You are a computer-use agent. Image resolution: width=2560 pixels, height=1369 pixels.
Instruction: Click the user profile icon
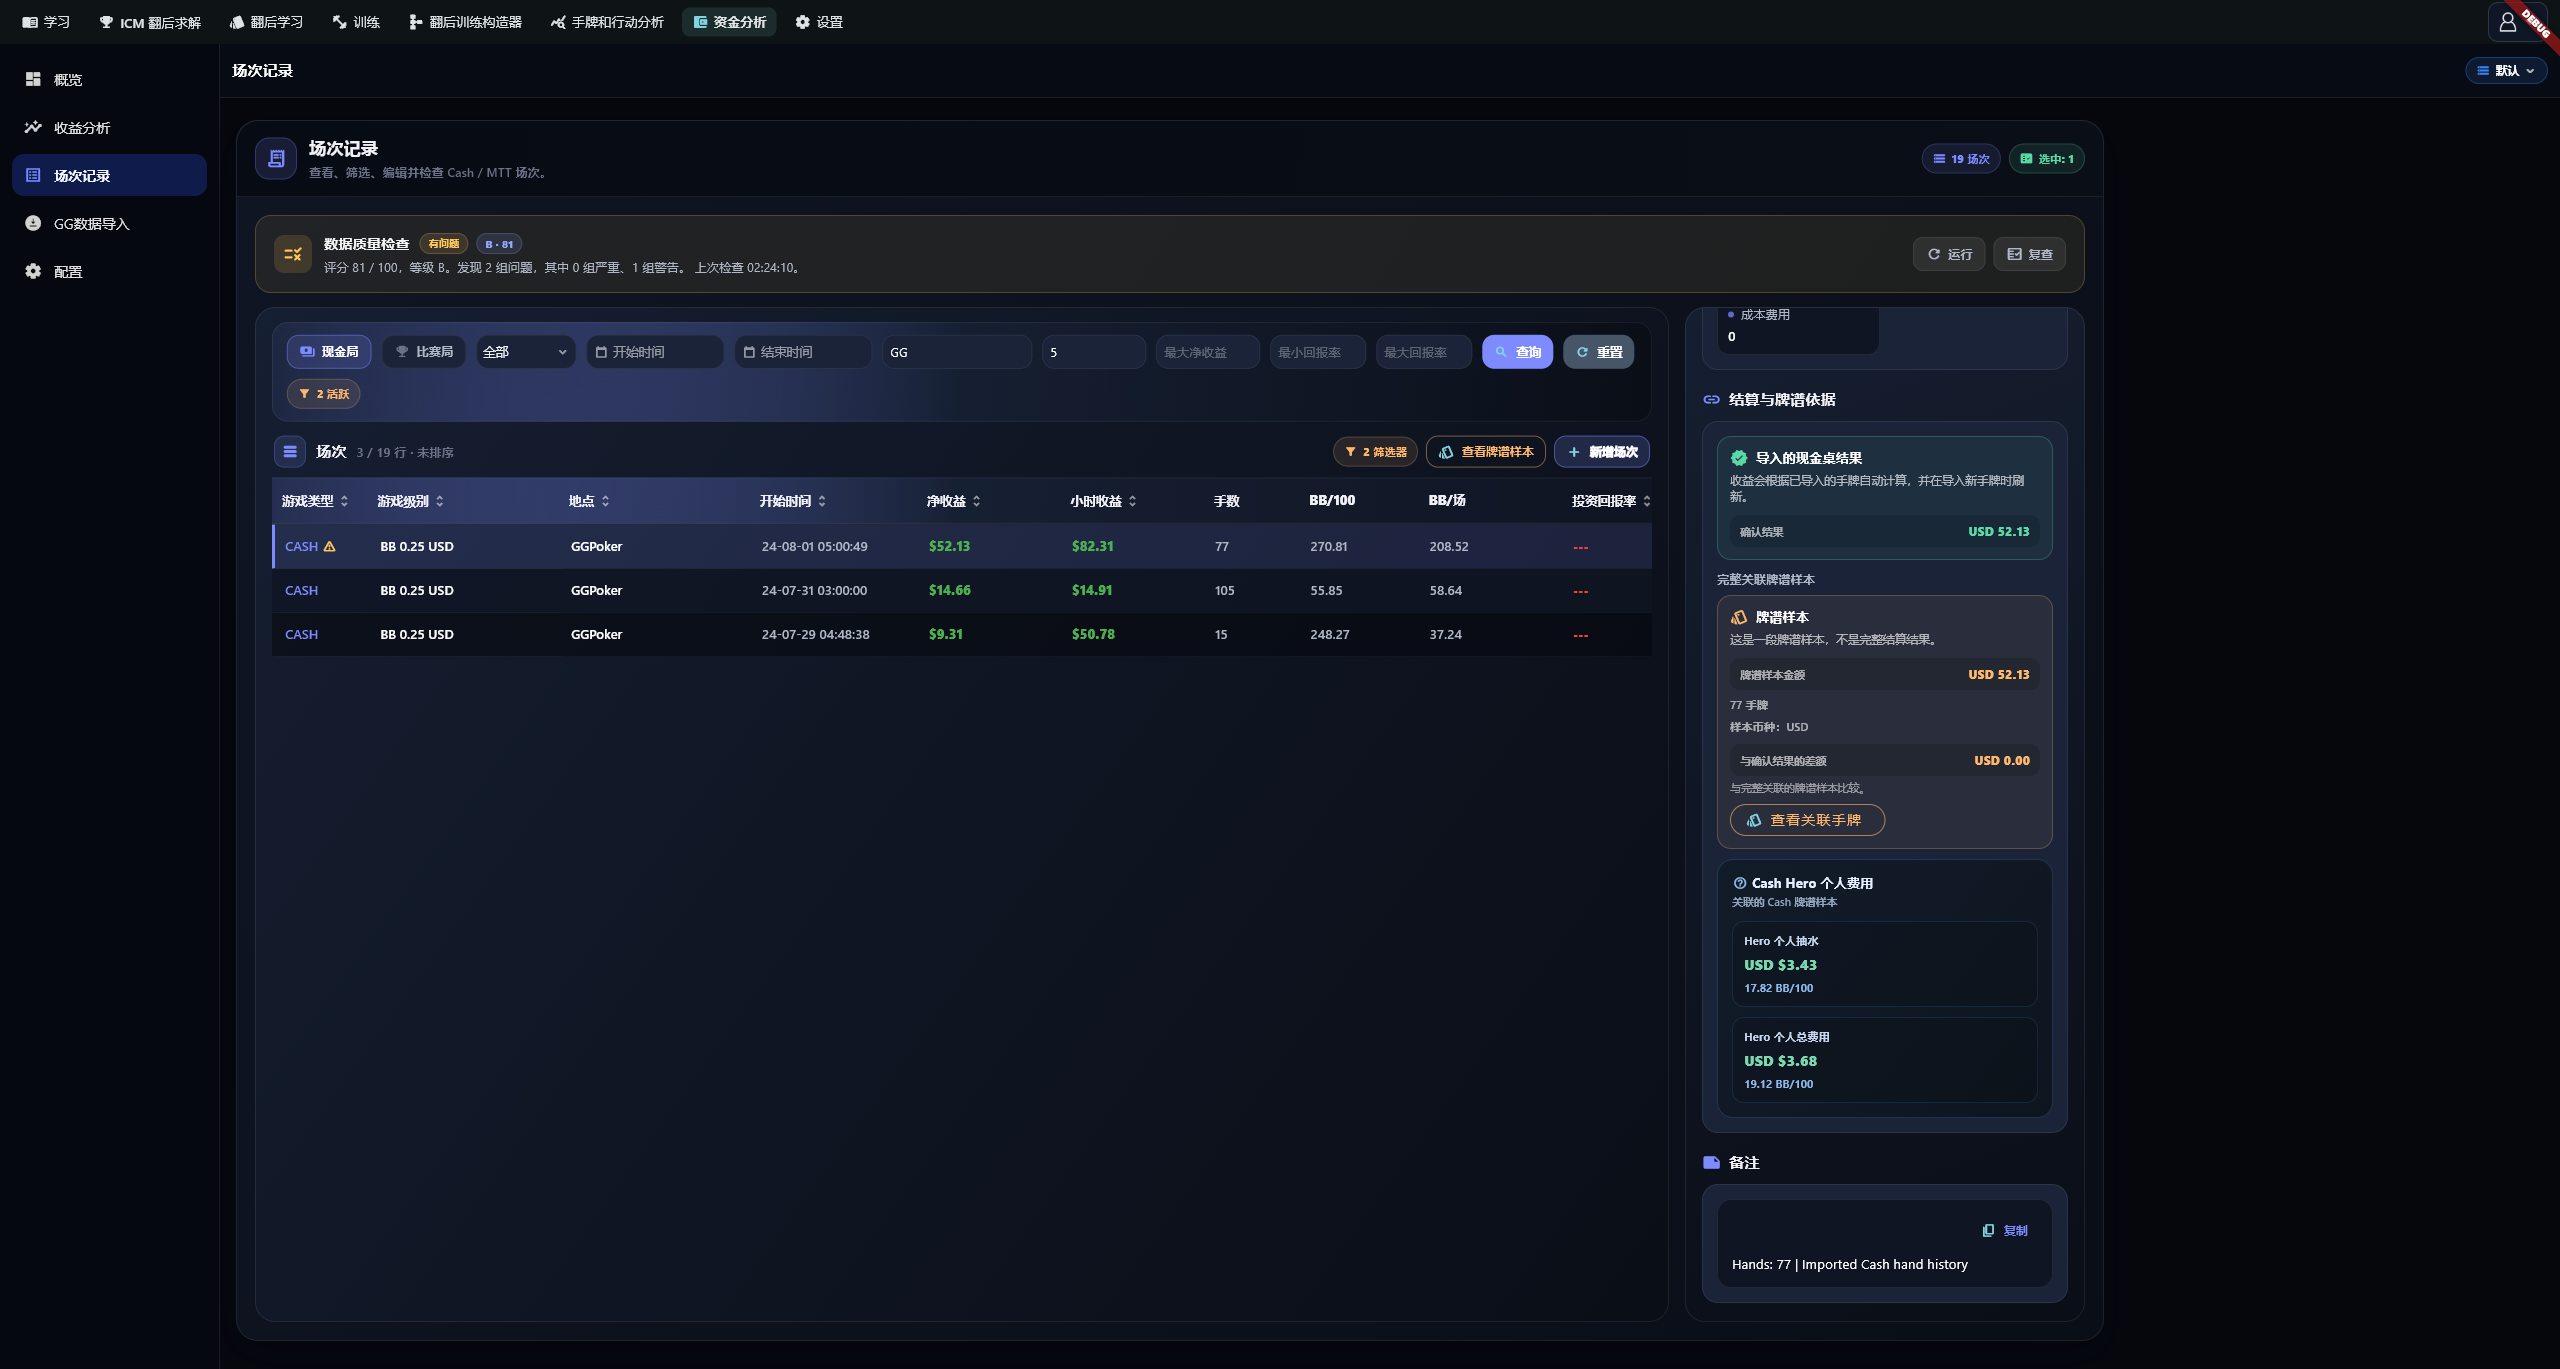2507,22
